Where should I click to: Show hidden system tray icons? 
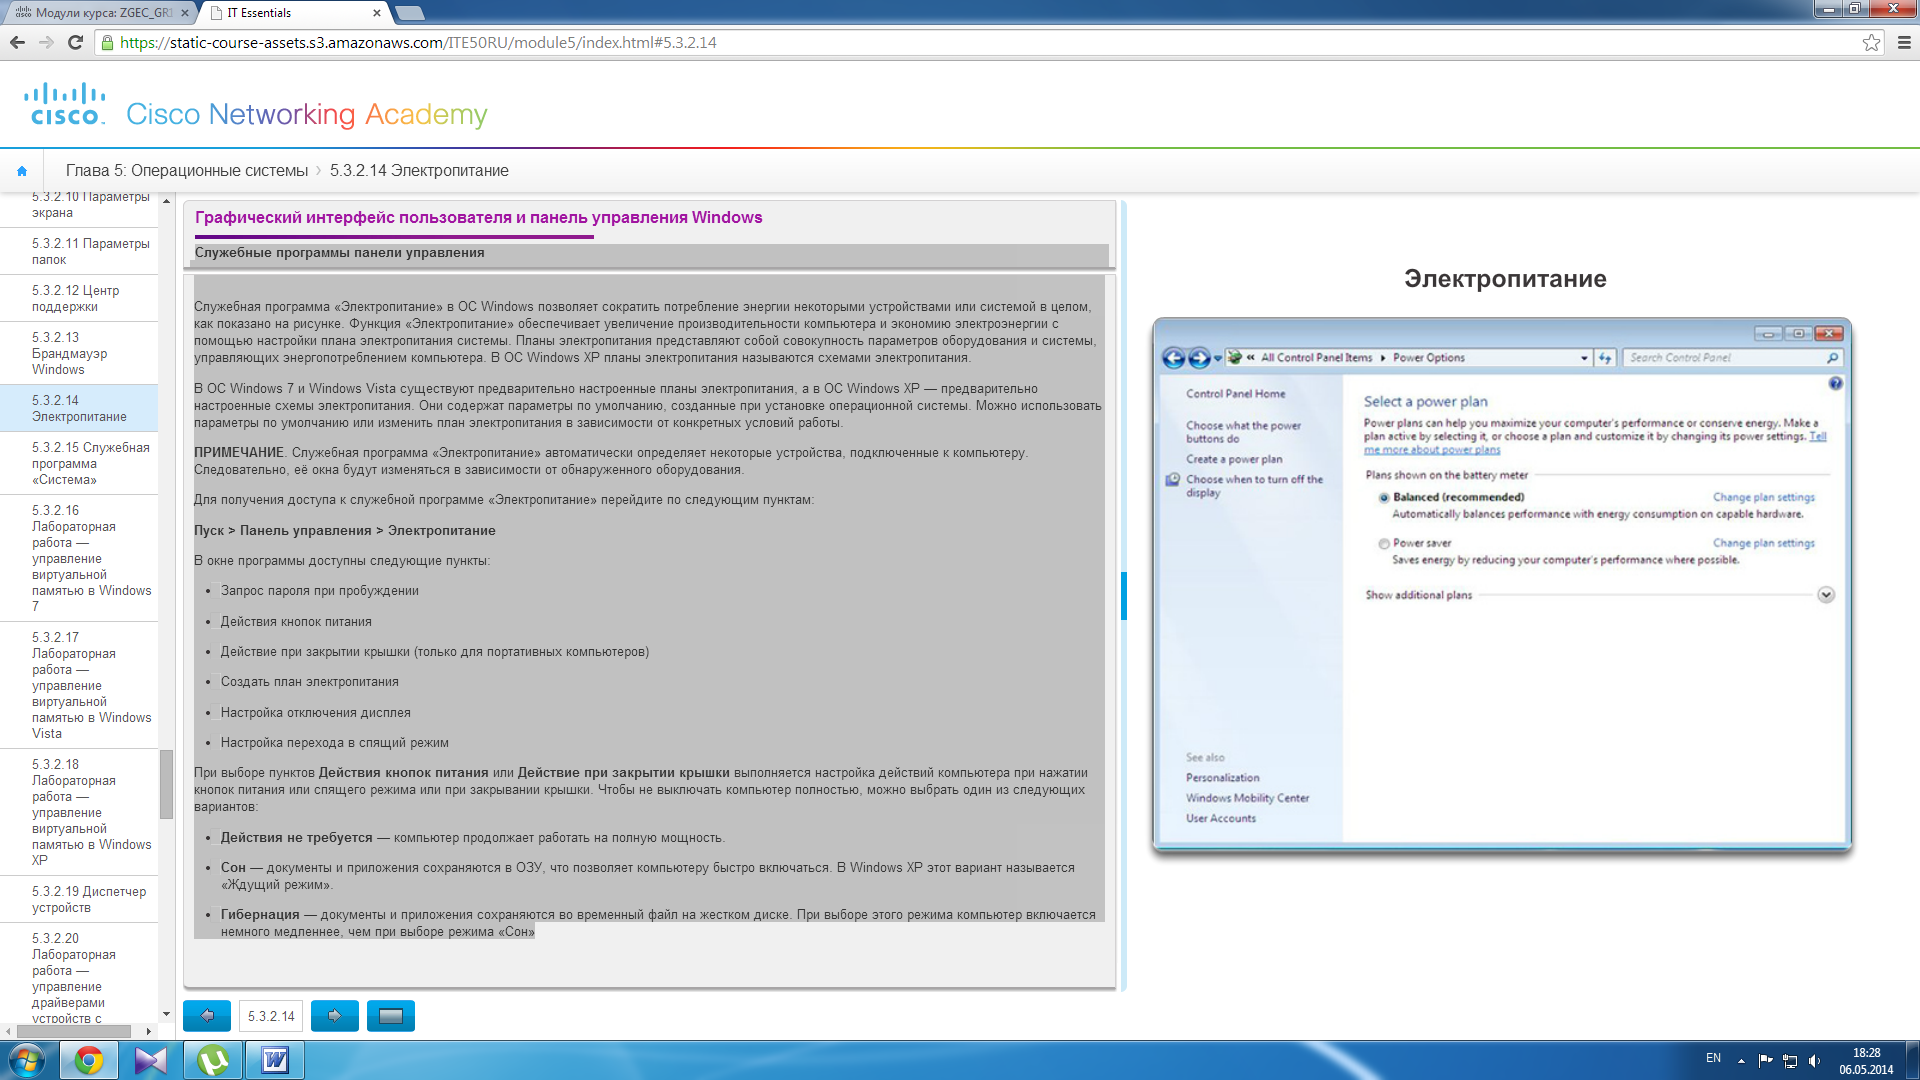coord(1741,1061)
